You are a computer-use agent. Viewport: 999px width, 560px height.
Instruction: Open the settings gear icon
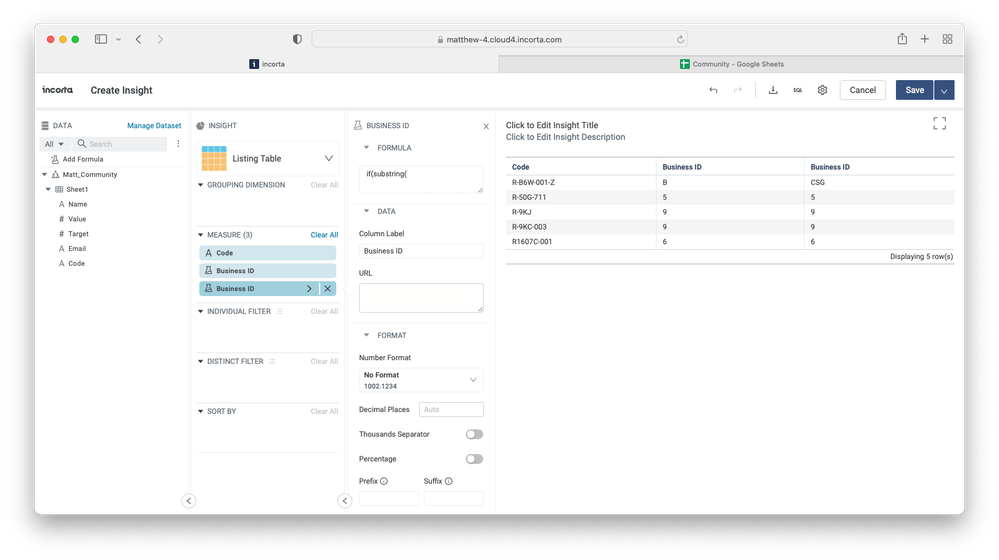[822, 90]
